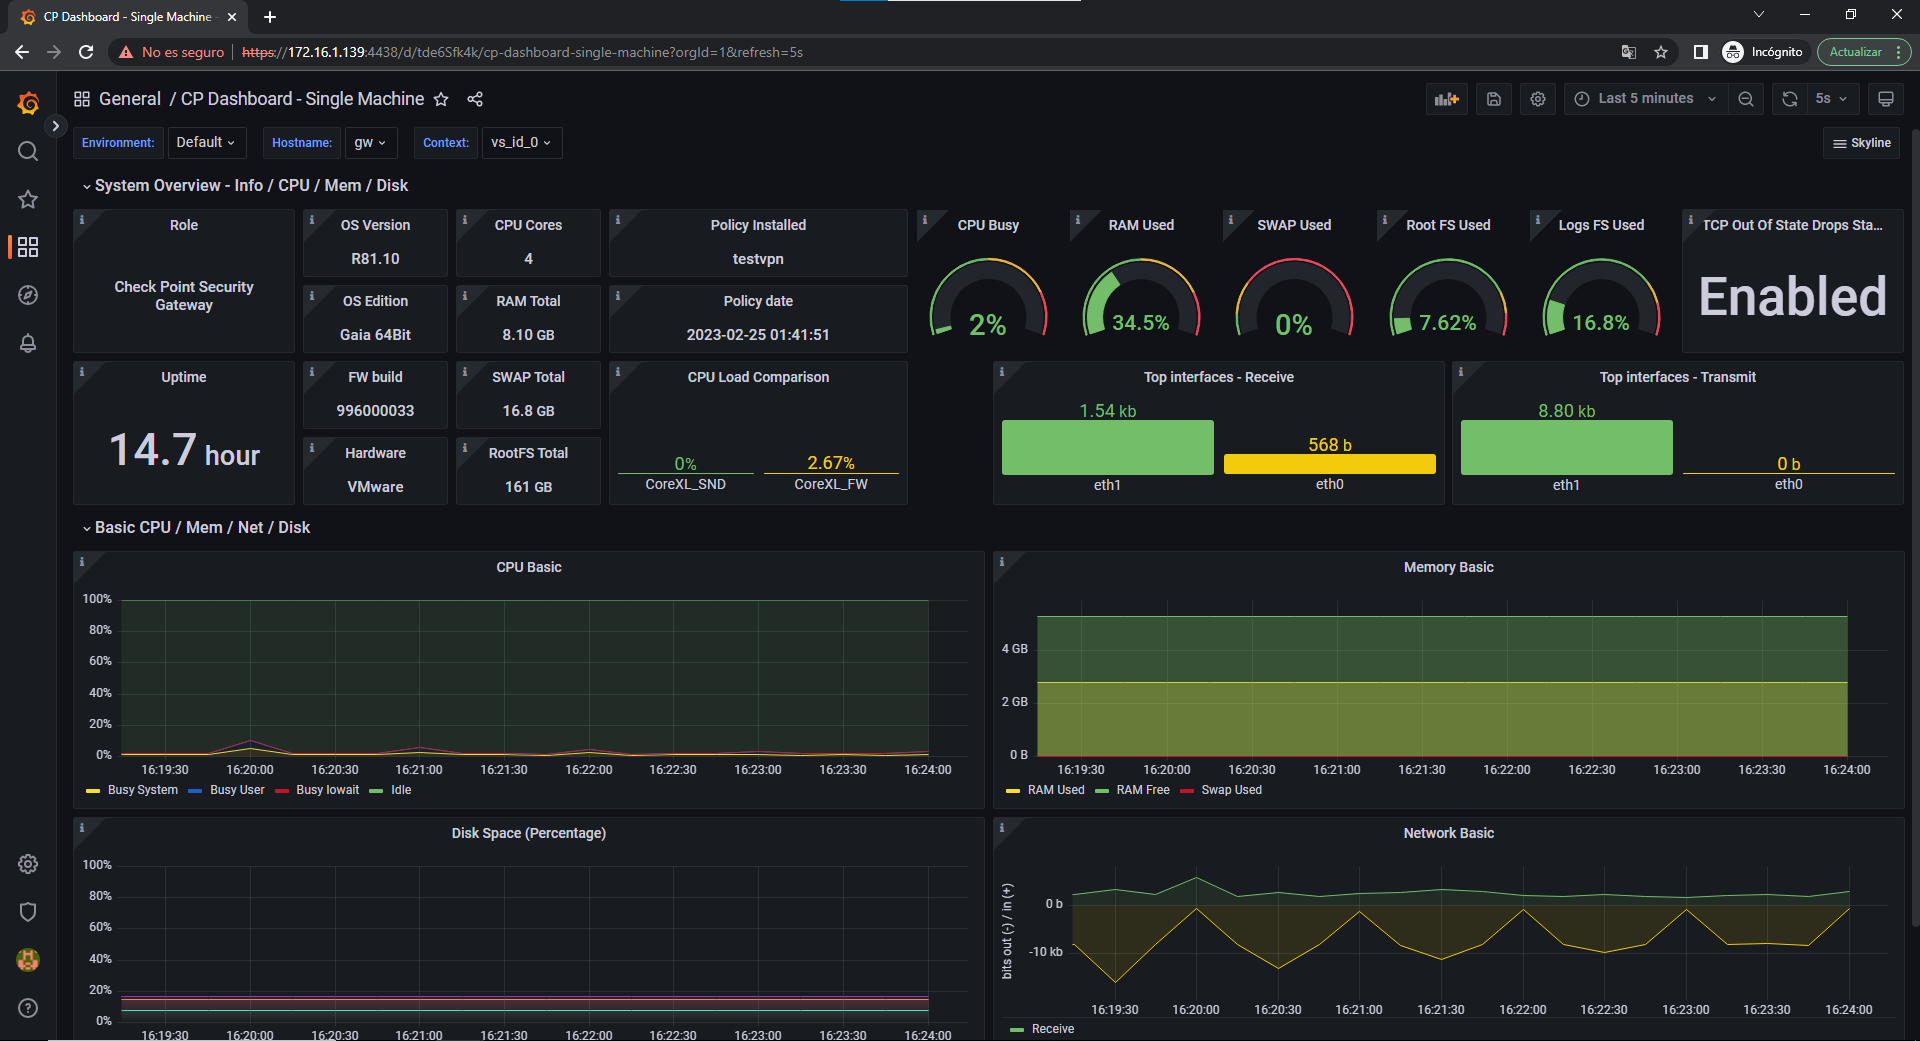This screenshot has width=1920, height=1041.
Task: Click General folder breadcrumb
Action: coord(130,99)
